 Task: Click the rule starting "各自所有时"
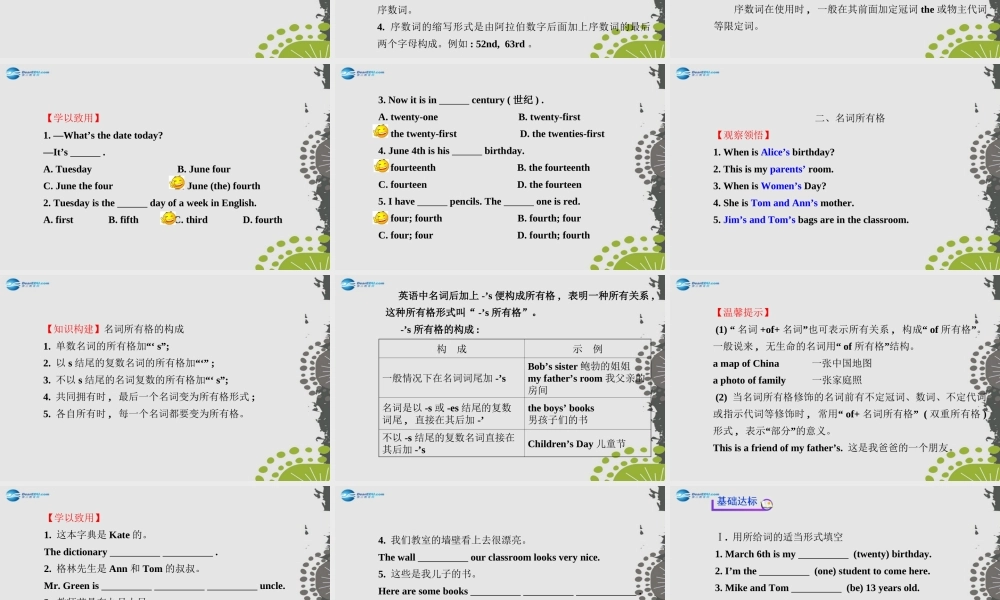click(x=145, y=414)
